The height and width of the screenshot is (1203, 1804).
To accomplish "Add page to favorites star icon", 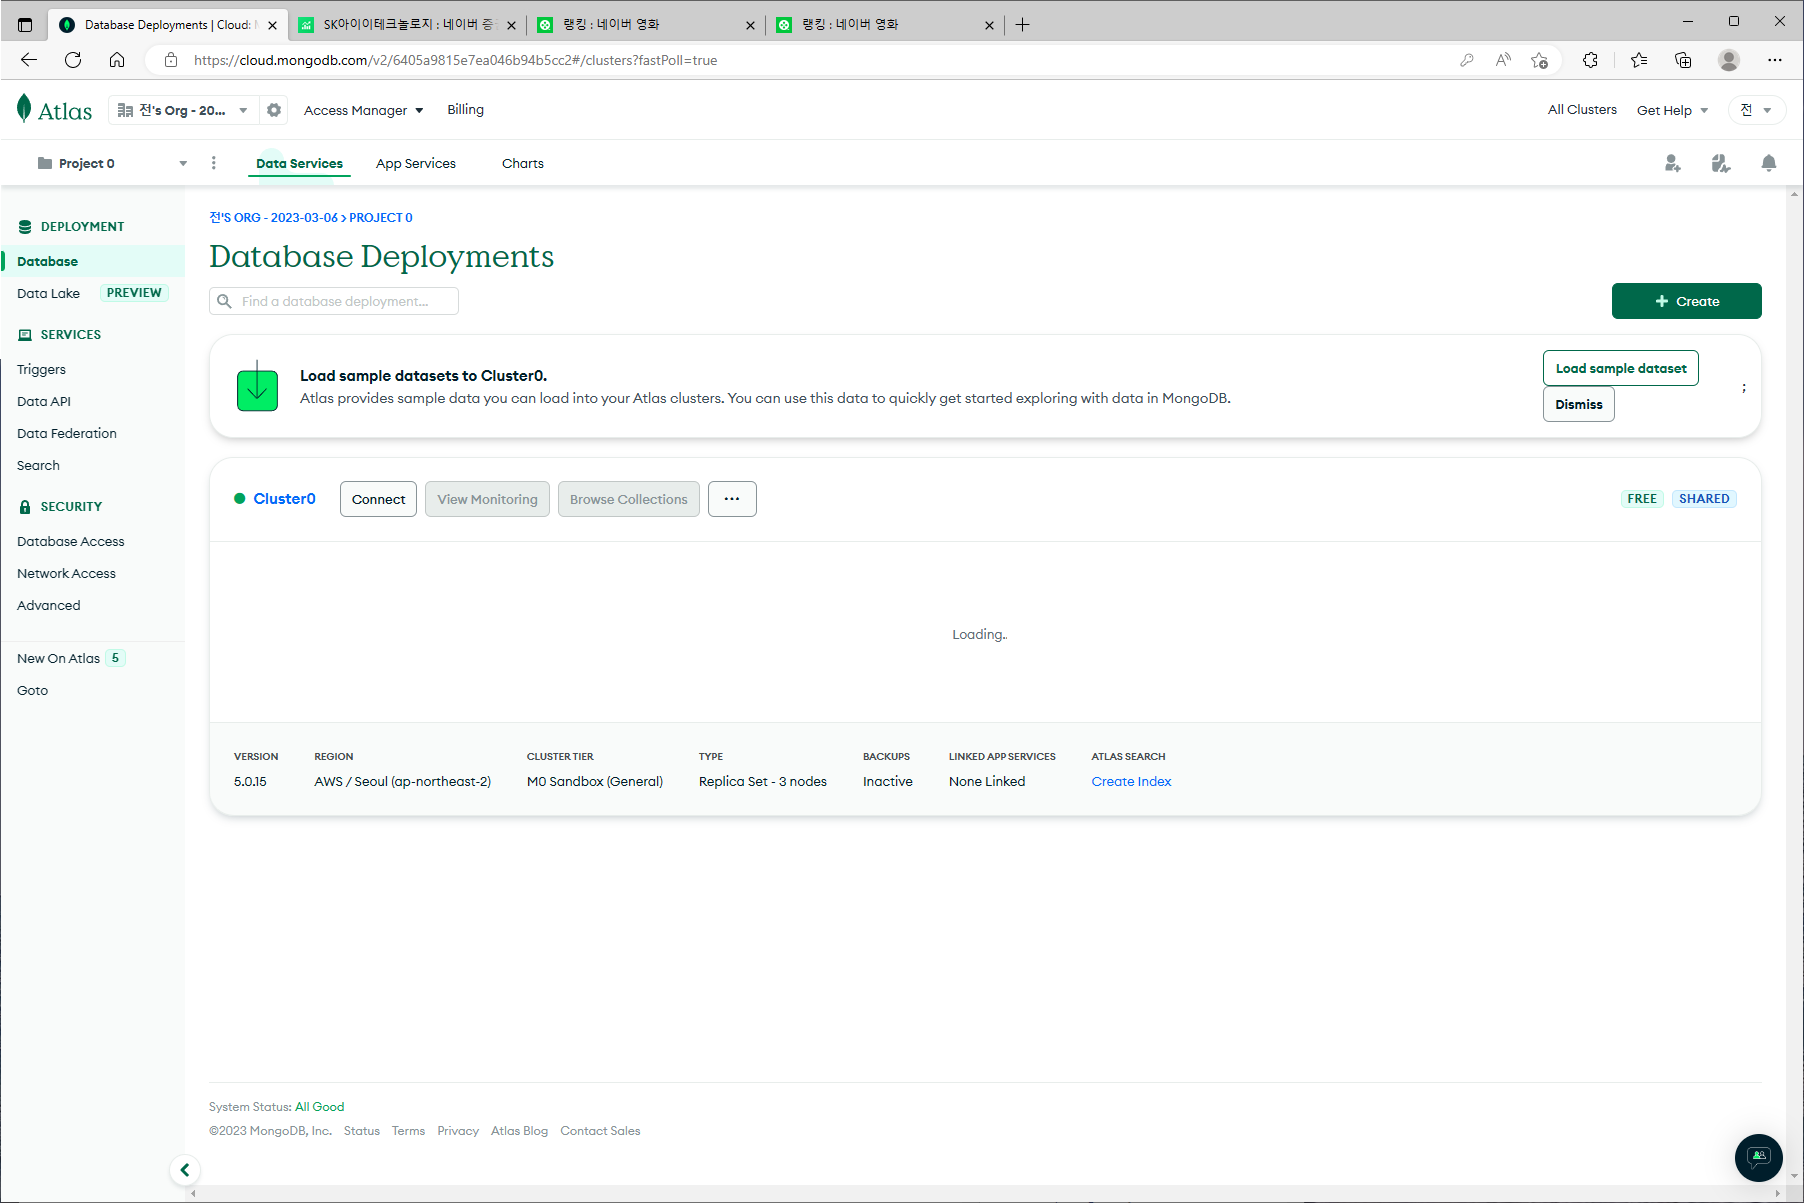I will [x=1539, y=60].
